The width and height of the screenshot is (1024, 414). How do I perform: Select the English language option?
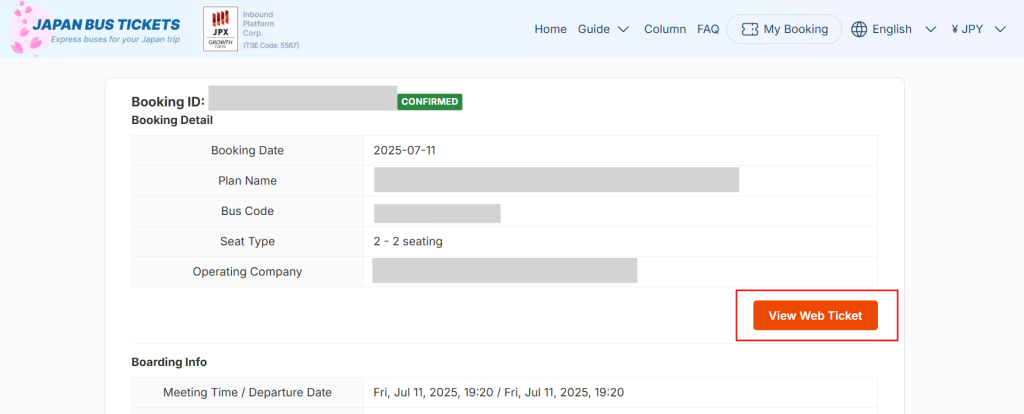892,29
